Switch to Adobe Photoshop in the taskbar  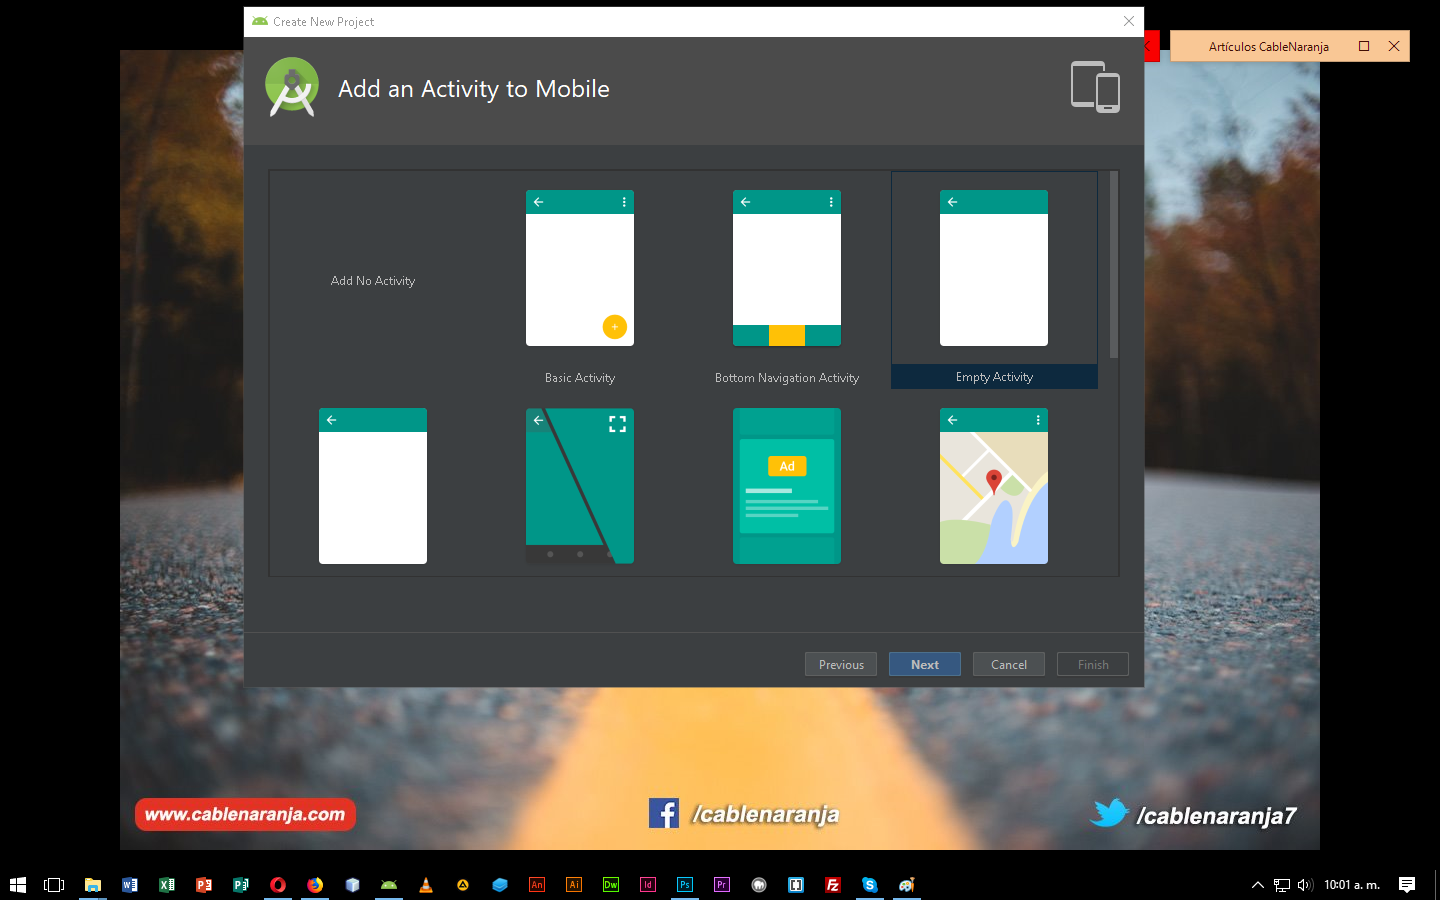(x=685, y=885)
